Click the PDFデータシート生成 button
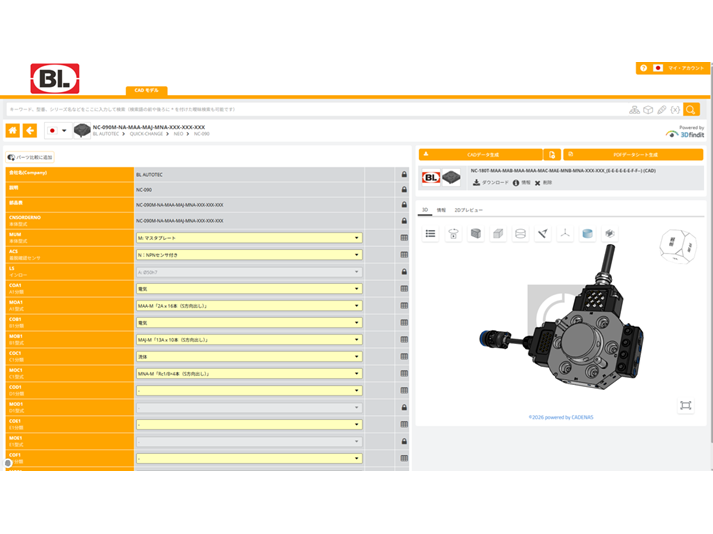 [633, 155]
